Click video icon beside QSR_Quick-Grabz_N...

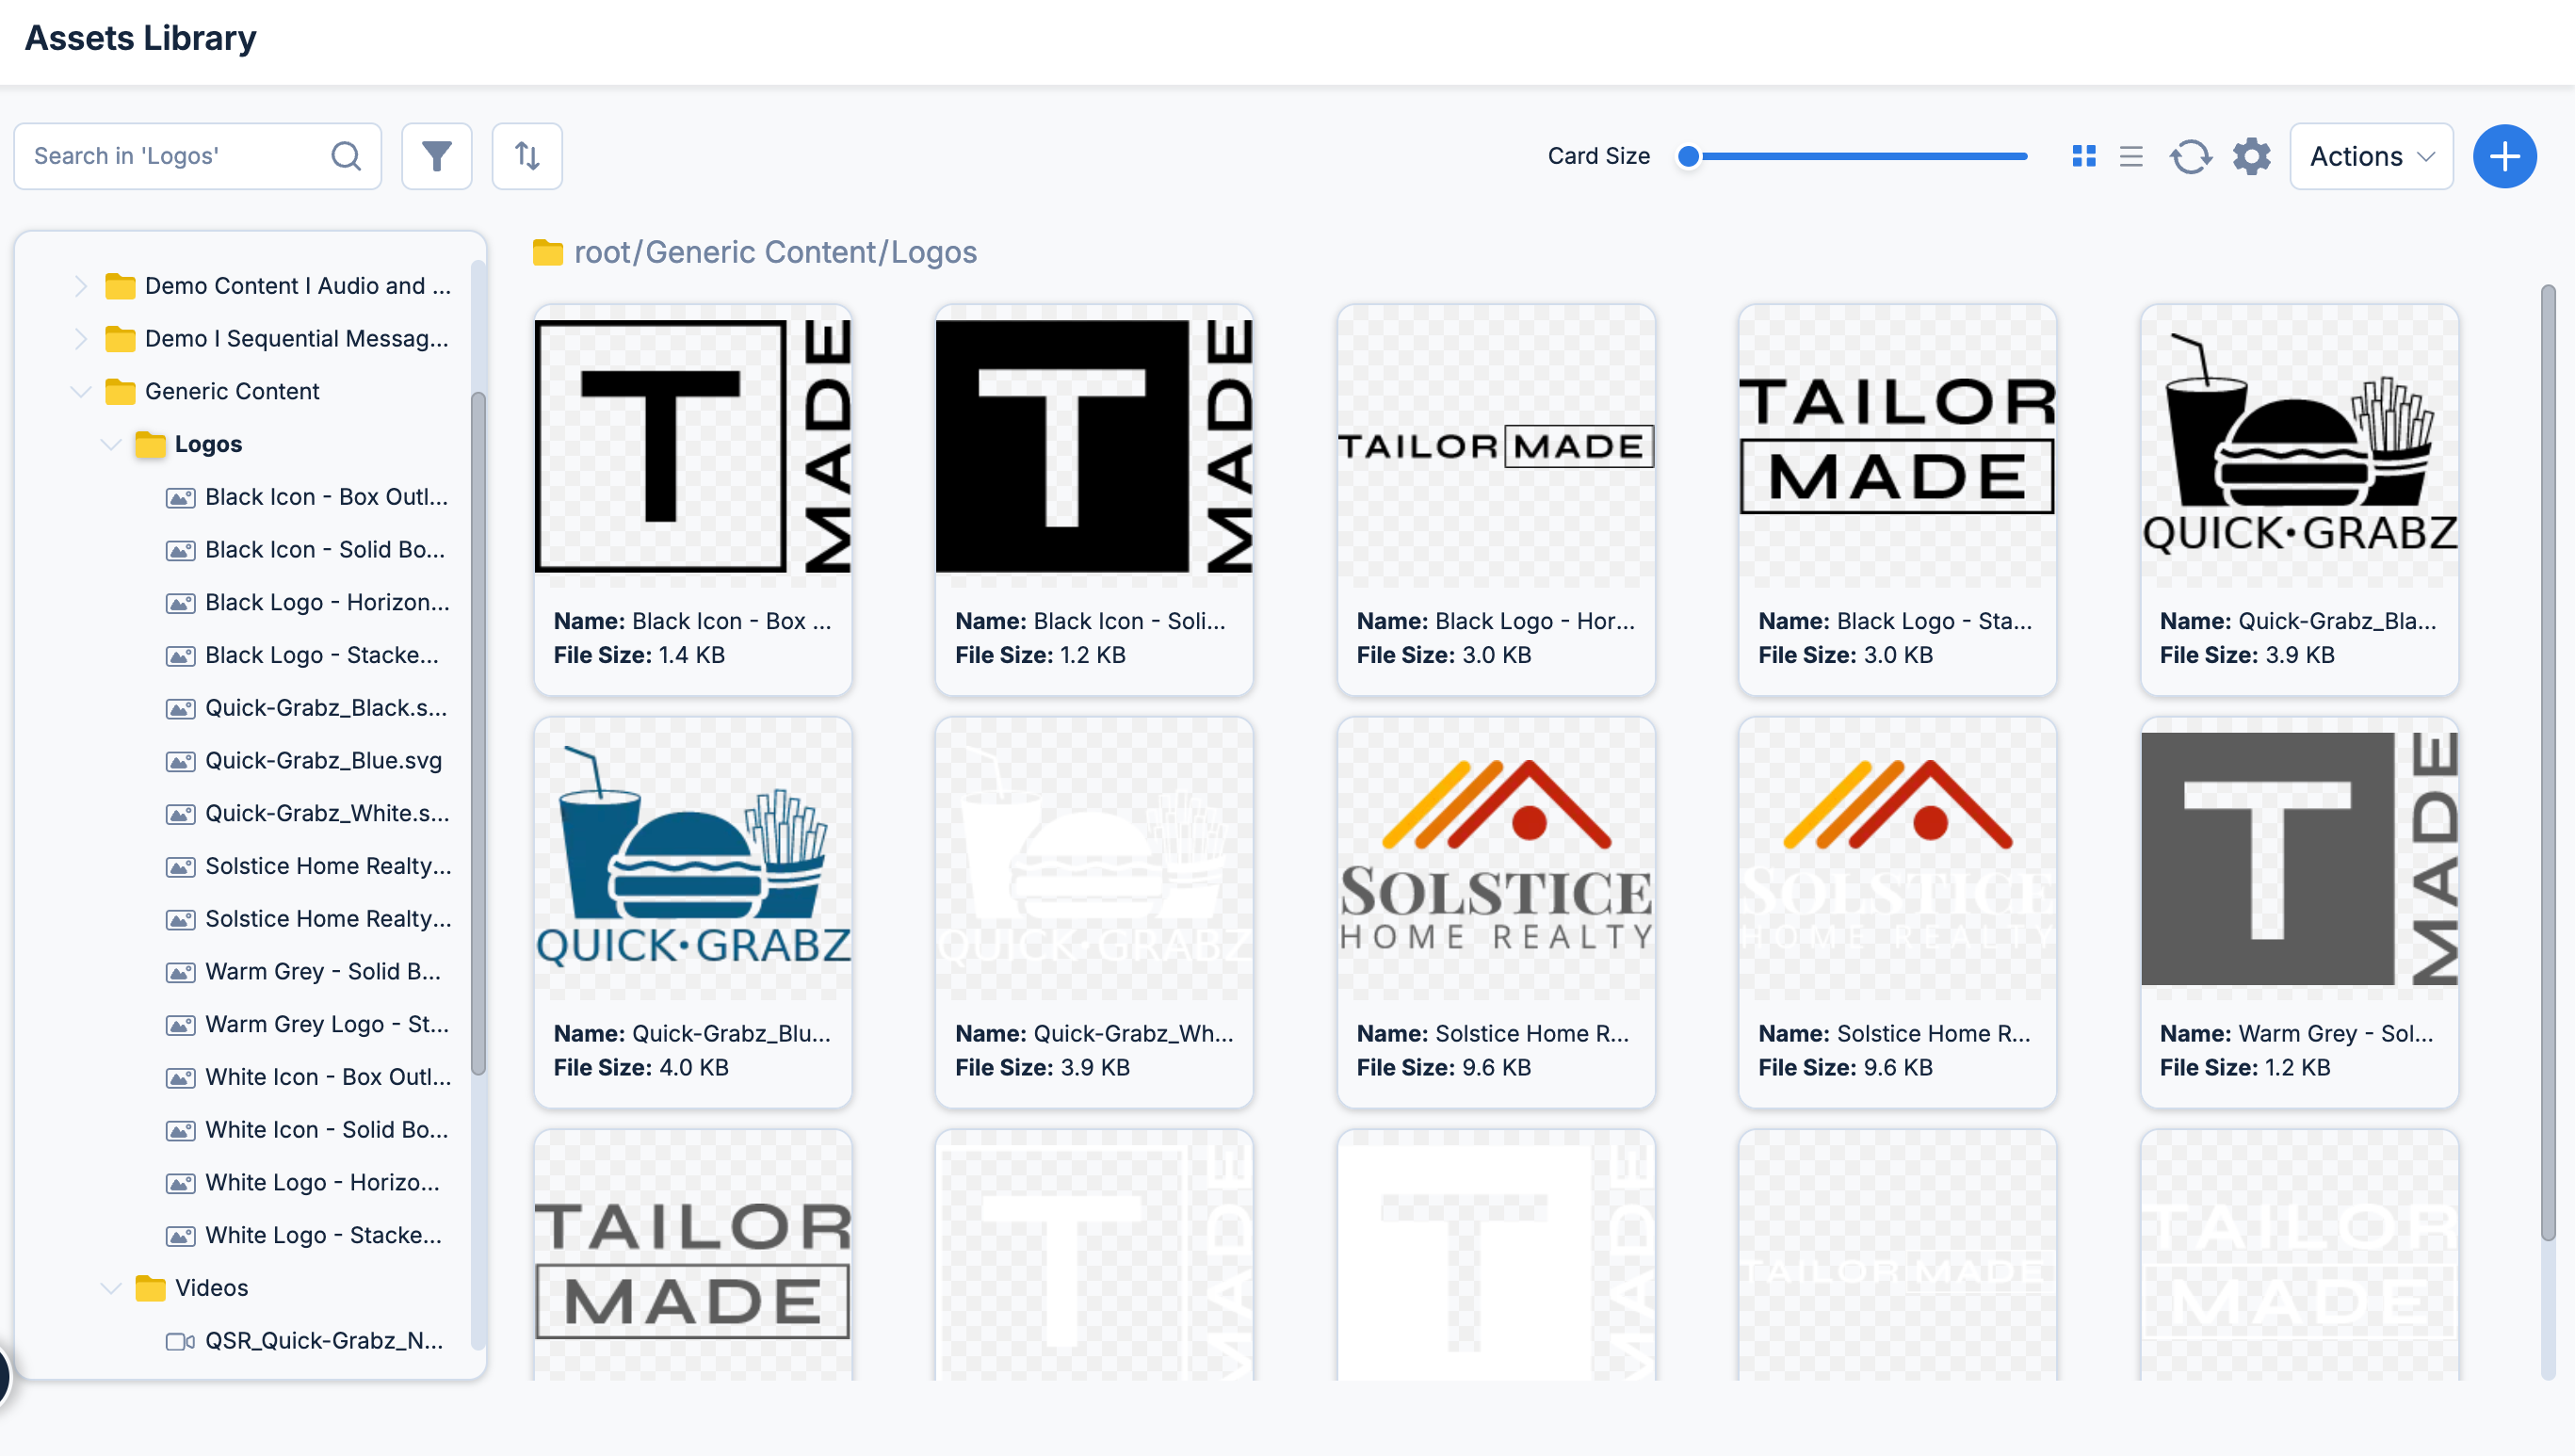pos(180,1342)
